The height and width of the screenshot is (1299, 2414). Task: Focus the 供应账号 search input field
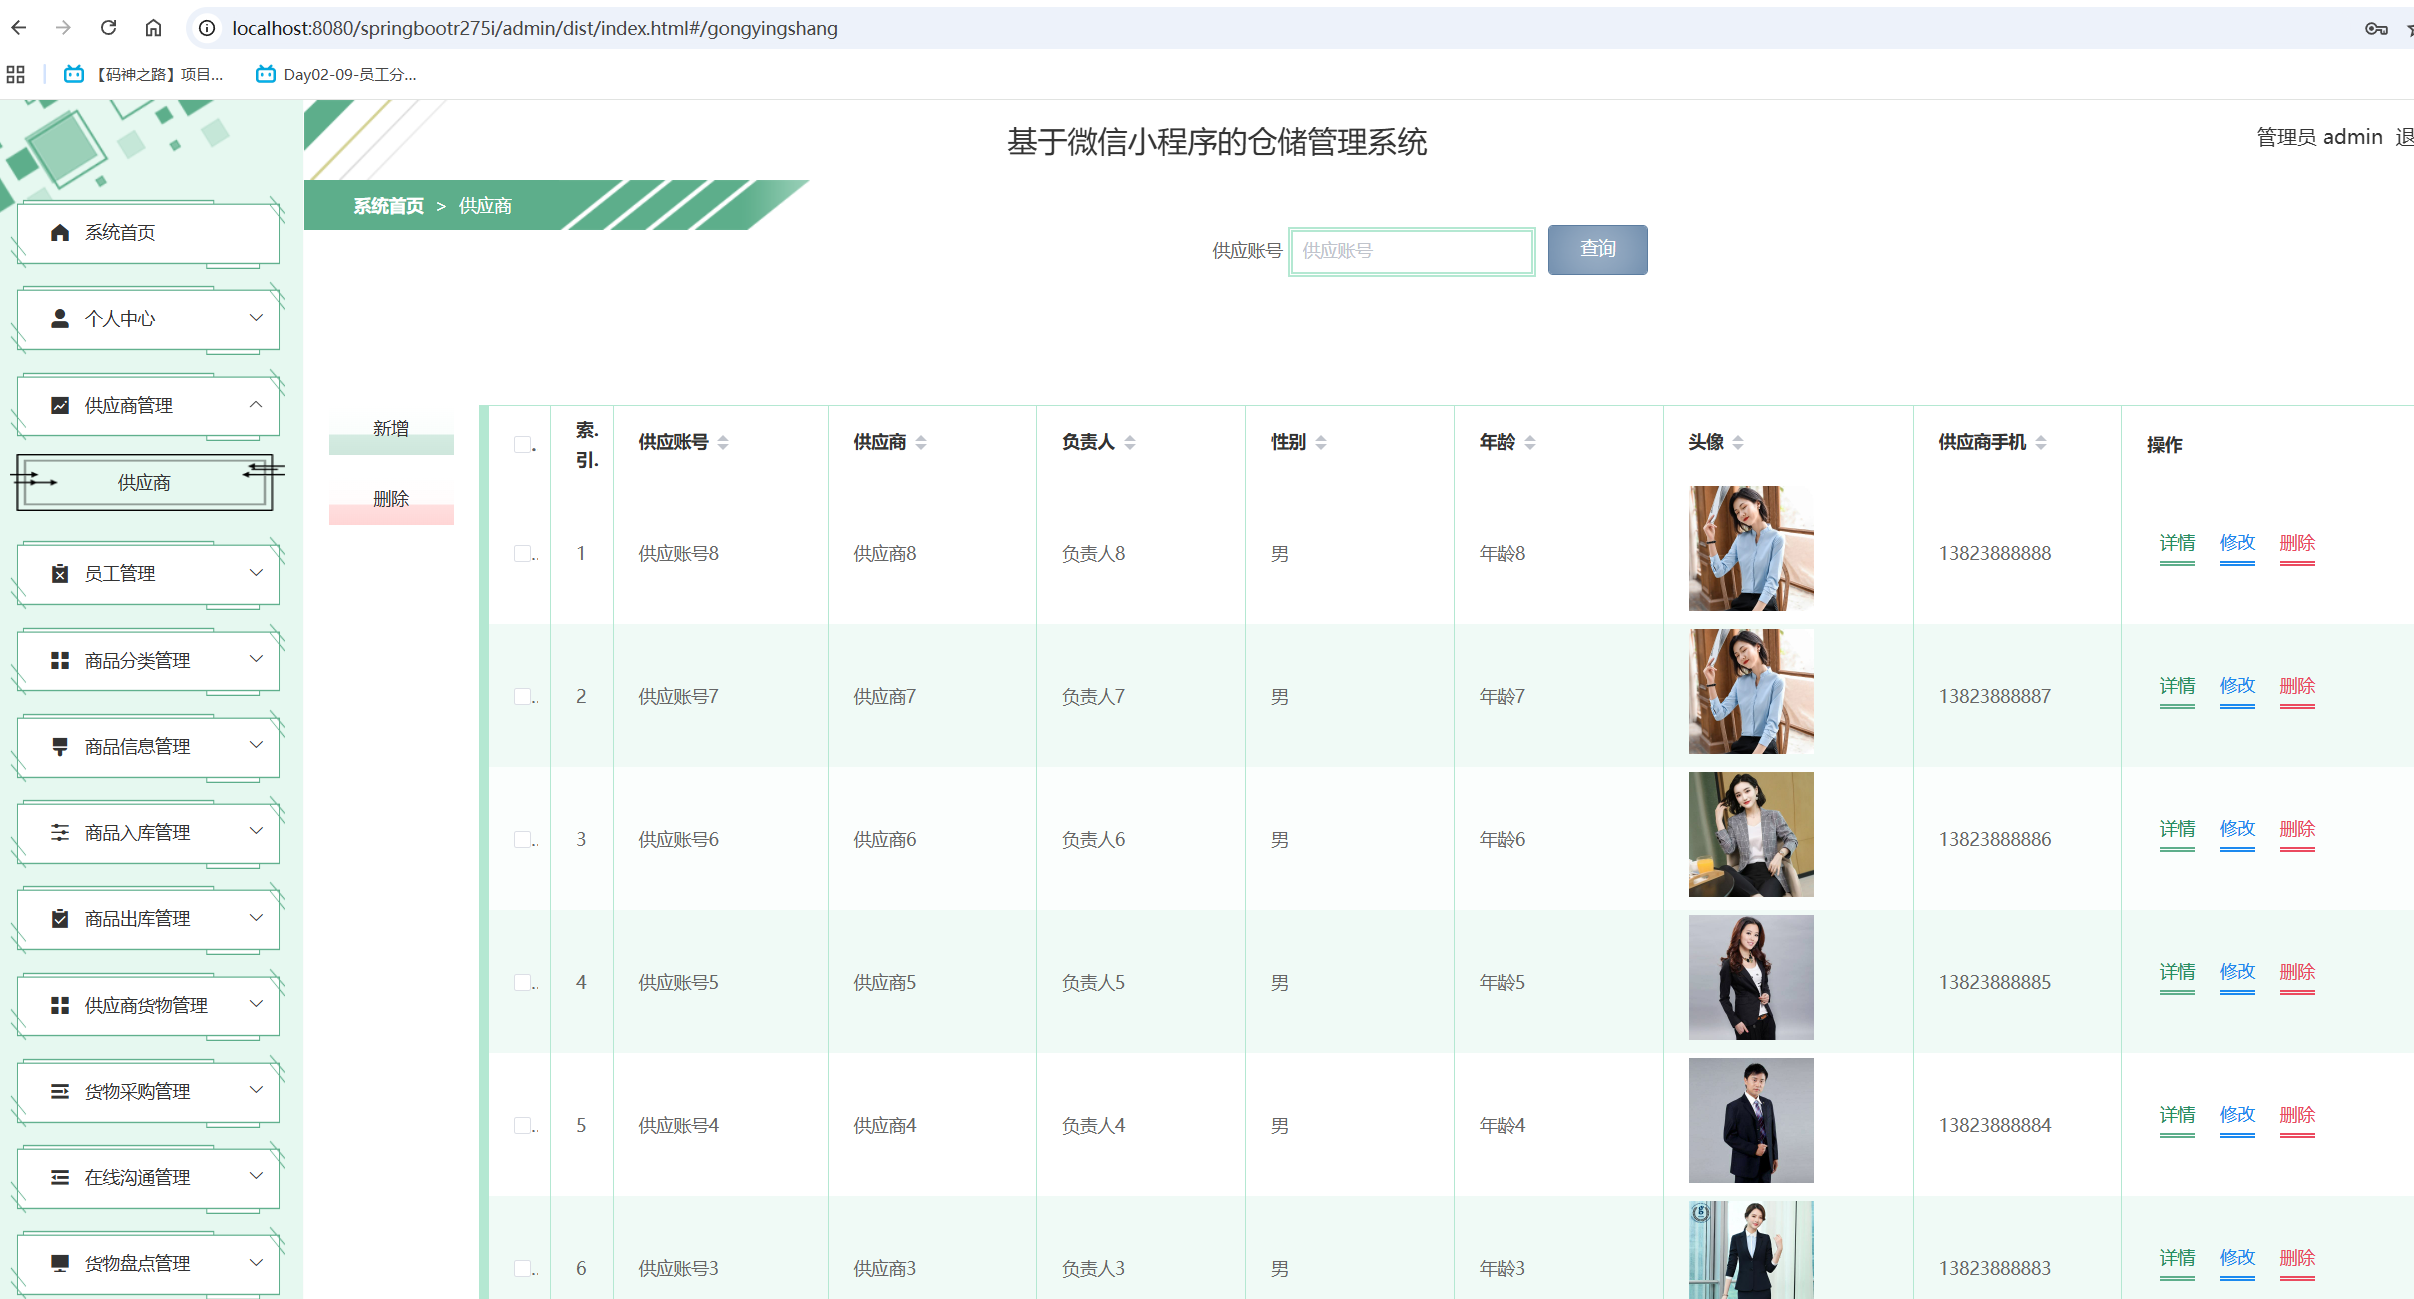pyautogui.click(x=1411, y=251)
